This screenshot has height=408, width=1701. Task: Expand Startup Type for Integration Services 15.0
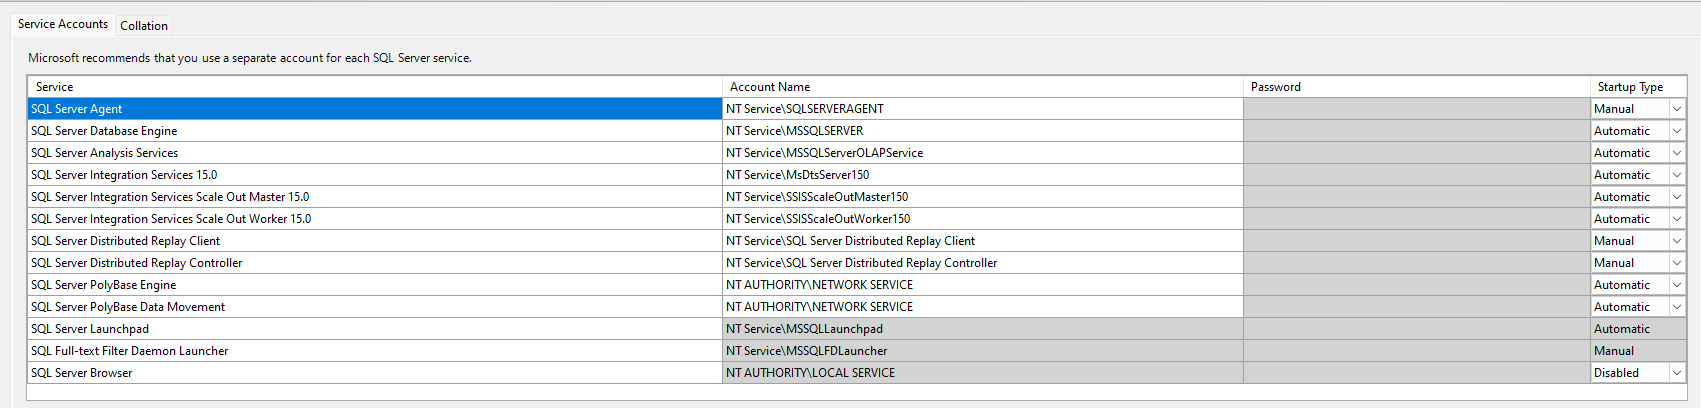click(1677, 175)
